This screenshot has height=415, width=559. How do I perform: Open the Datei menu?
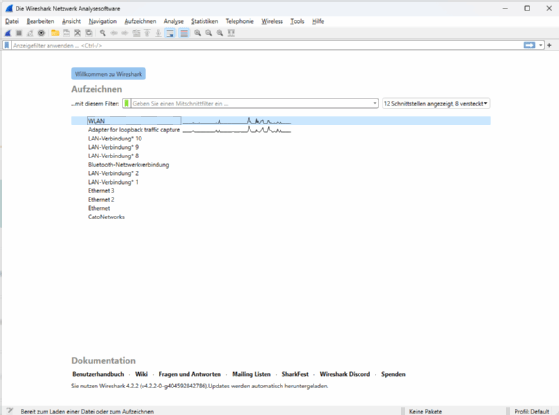tap(12, 21)
